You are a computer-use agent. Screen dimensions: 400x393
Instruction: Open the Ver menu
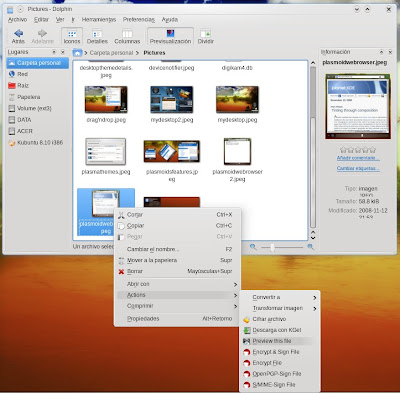pyautogui.click(x=60, y=20)
